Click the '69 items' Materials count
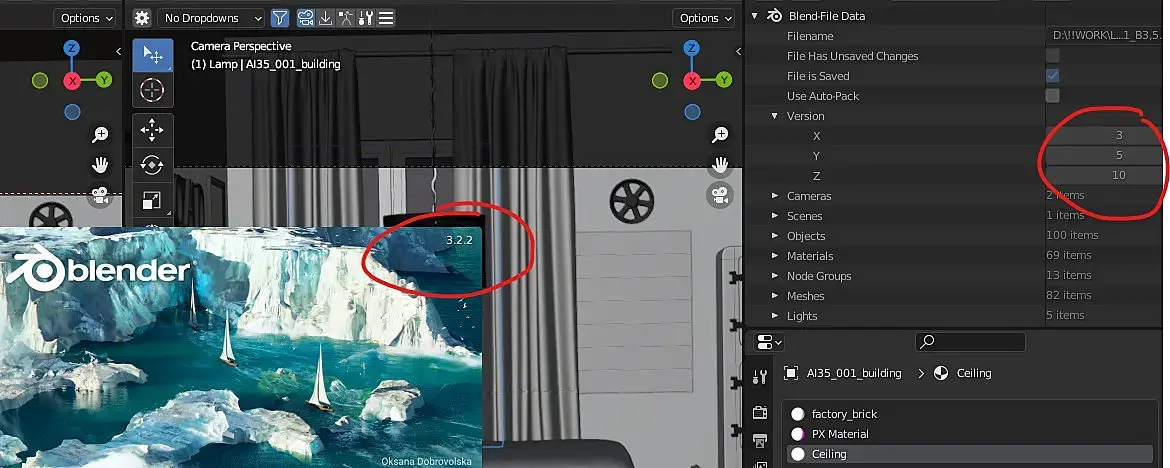The height and width of the screenshot is (468, 1170). [x=1069, y=255]
